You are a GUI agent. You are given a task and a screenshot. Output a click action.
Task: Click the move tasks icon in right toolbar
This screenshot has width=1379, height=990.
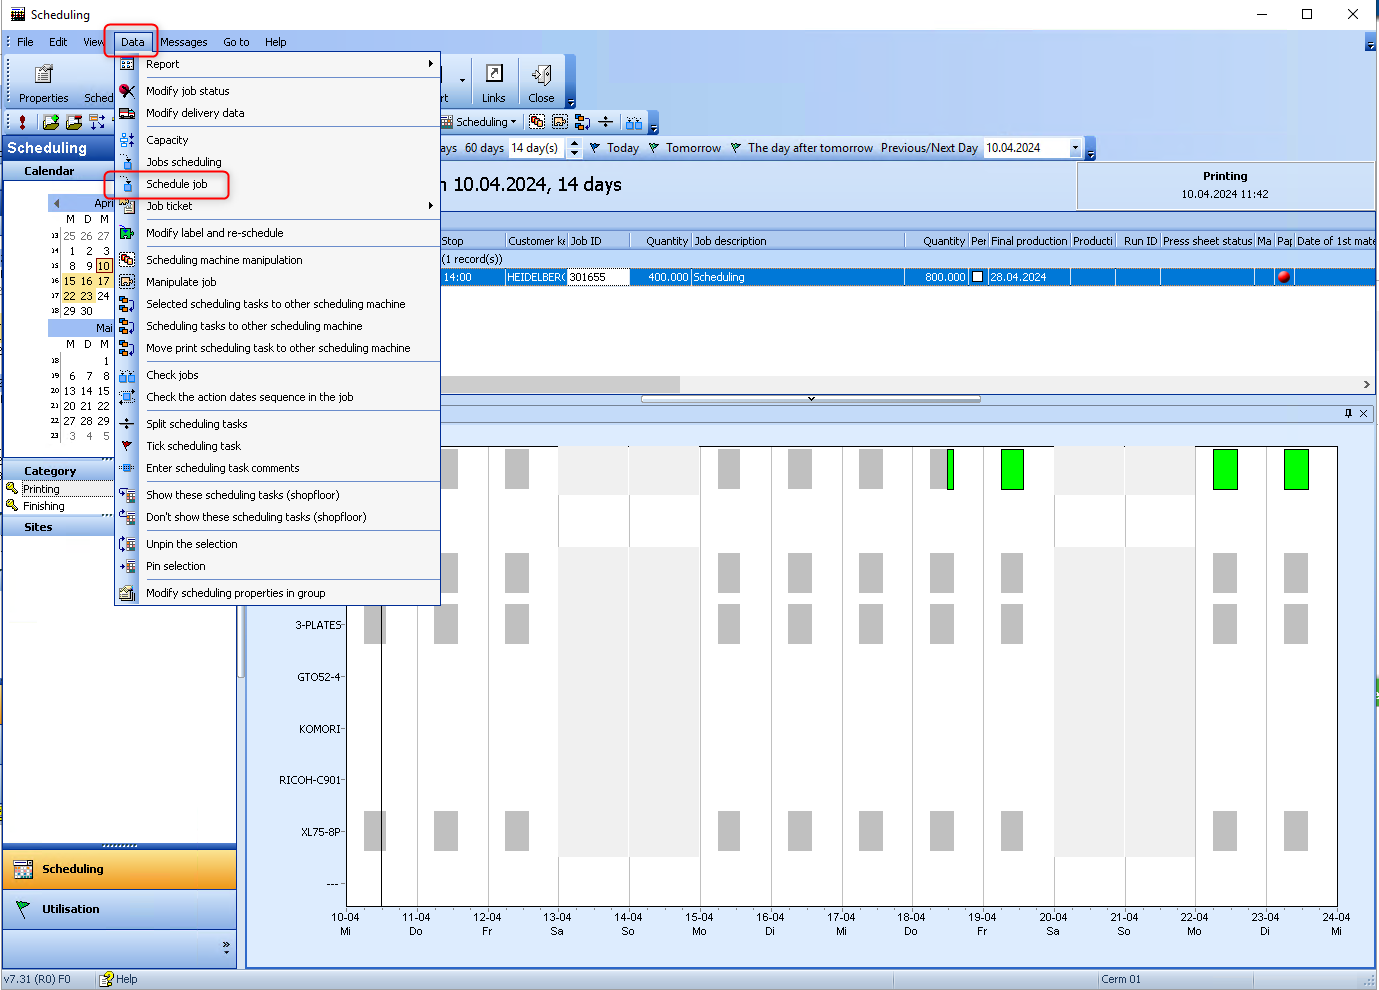583,122
